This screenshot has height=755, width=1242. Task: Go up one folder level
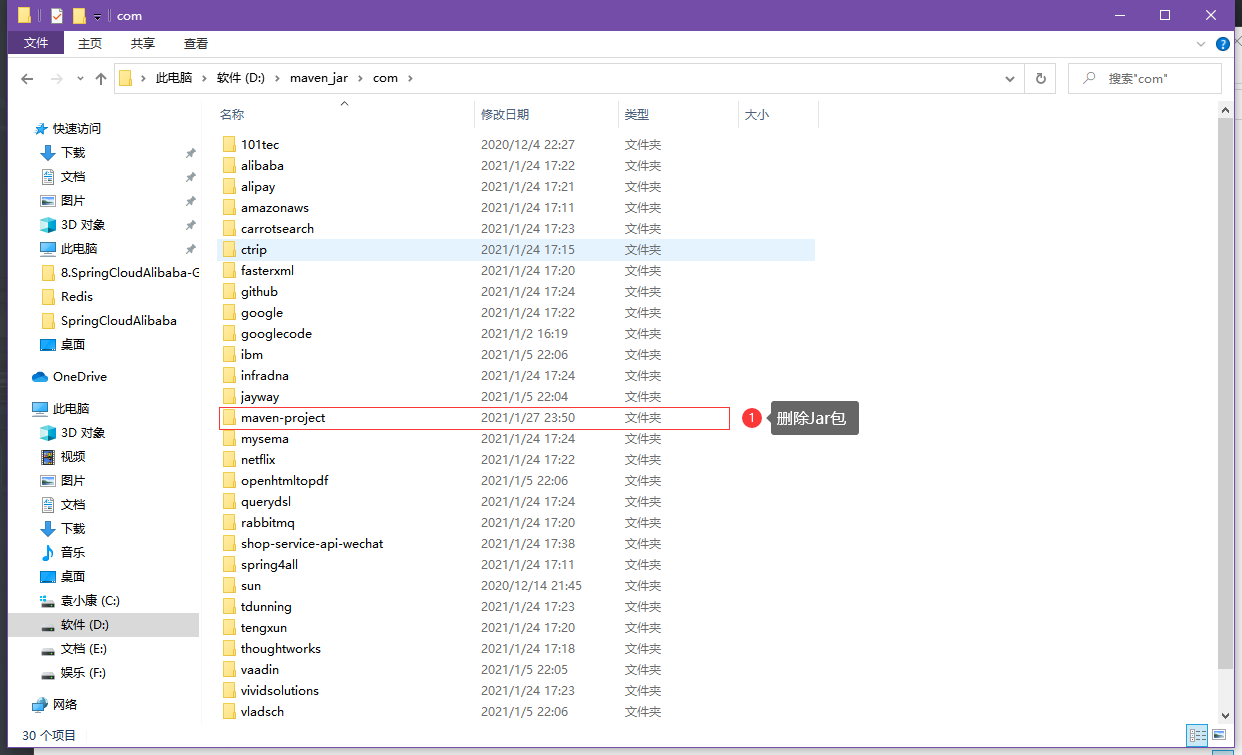point(101,78)
